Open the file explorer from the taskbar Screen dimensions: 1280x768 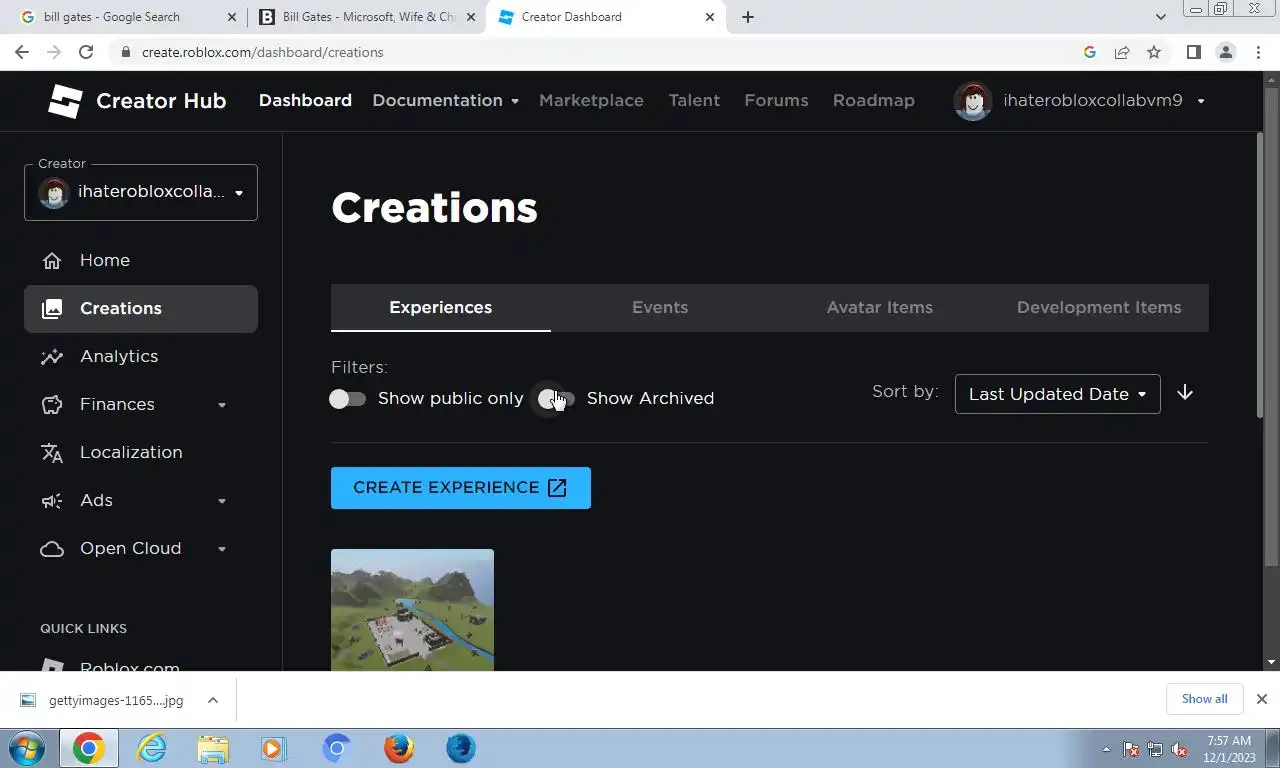click(x=212, y=748)
